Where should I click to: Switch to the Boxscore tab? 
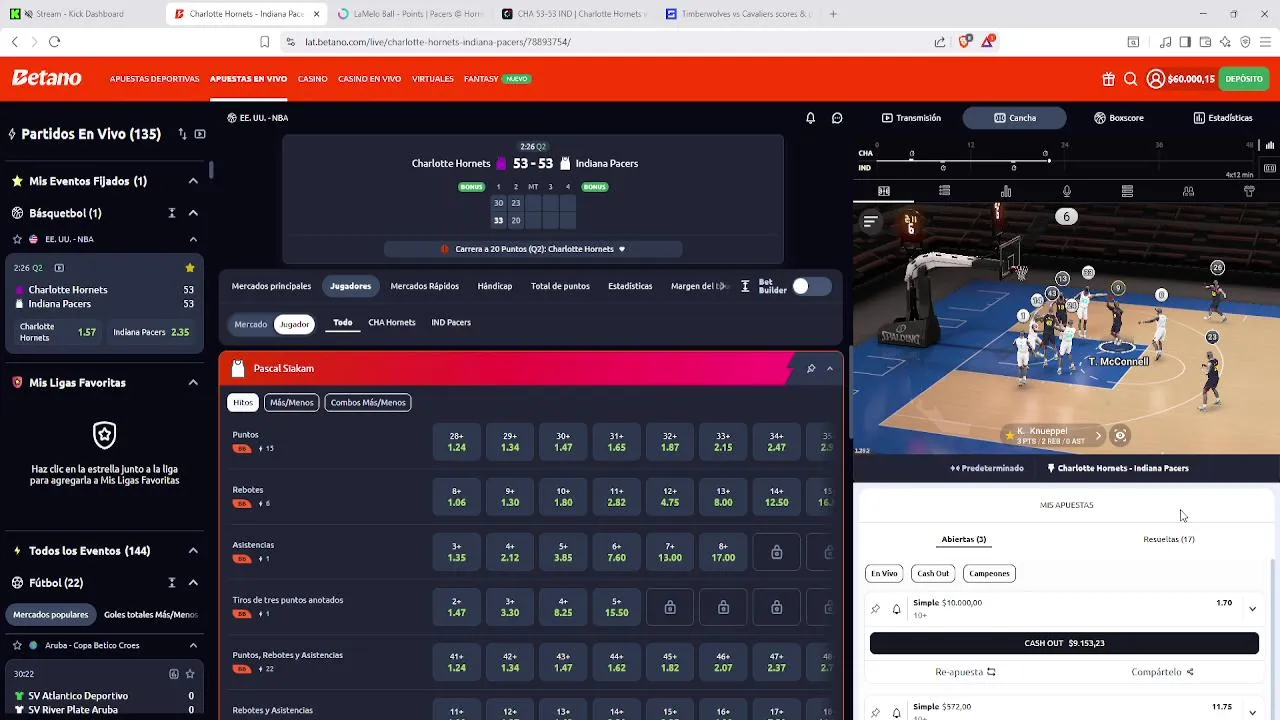(1118, 118)
